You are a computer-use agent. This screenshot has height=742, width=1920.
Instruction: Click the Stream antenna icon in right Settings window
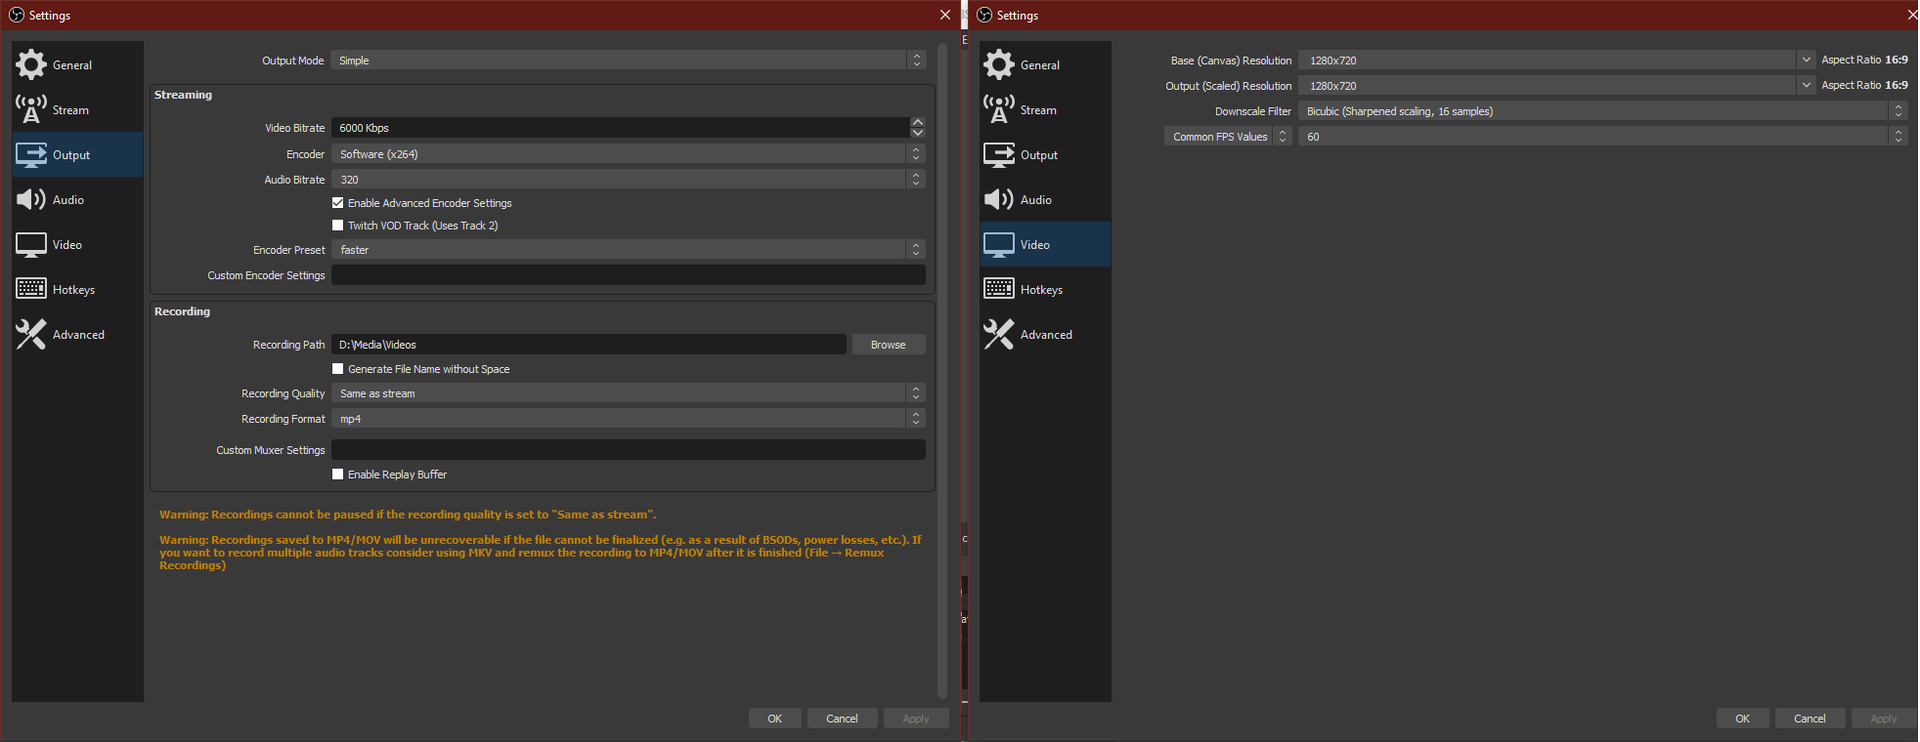click(999, 109)
